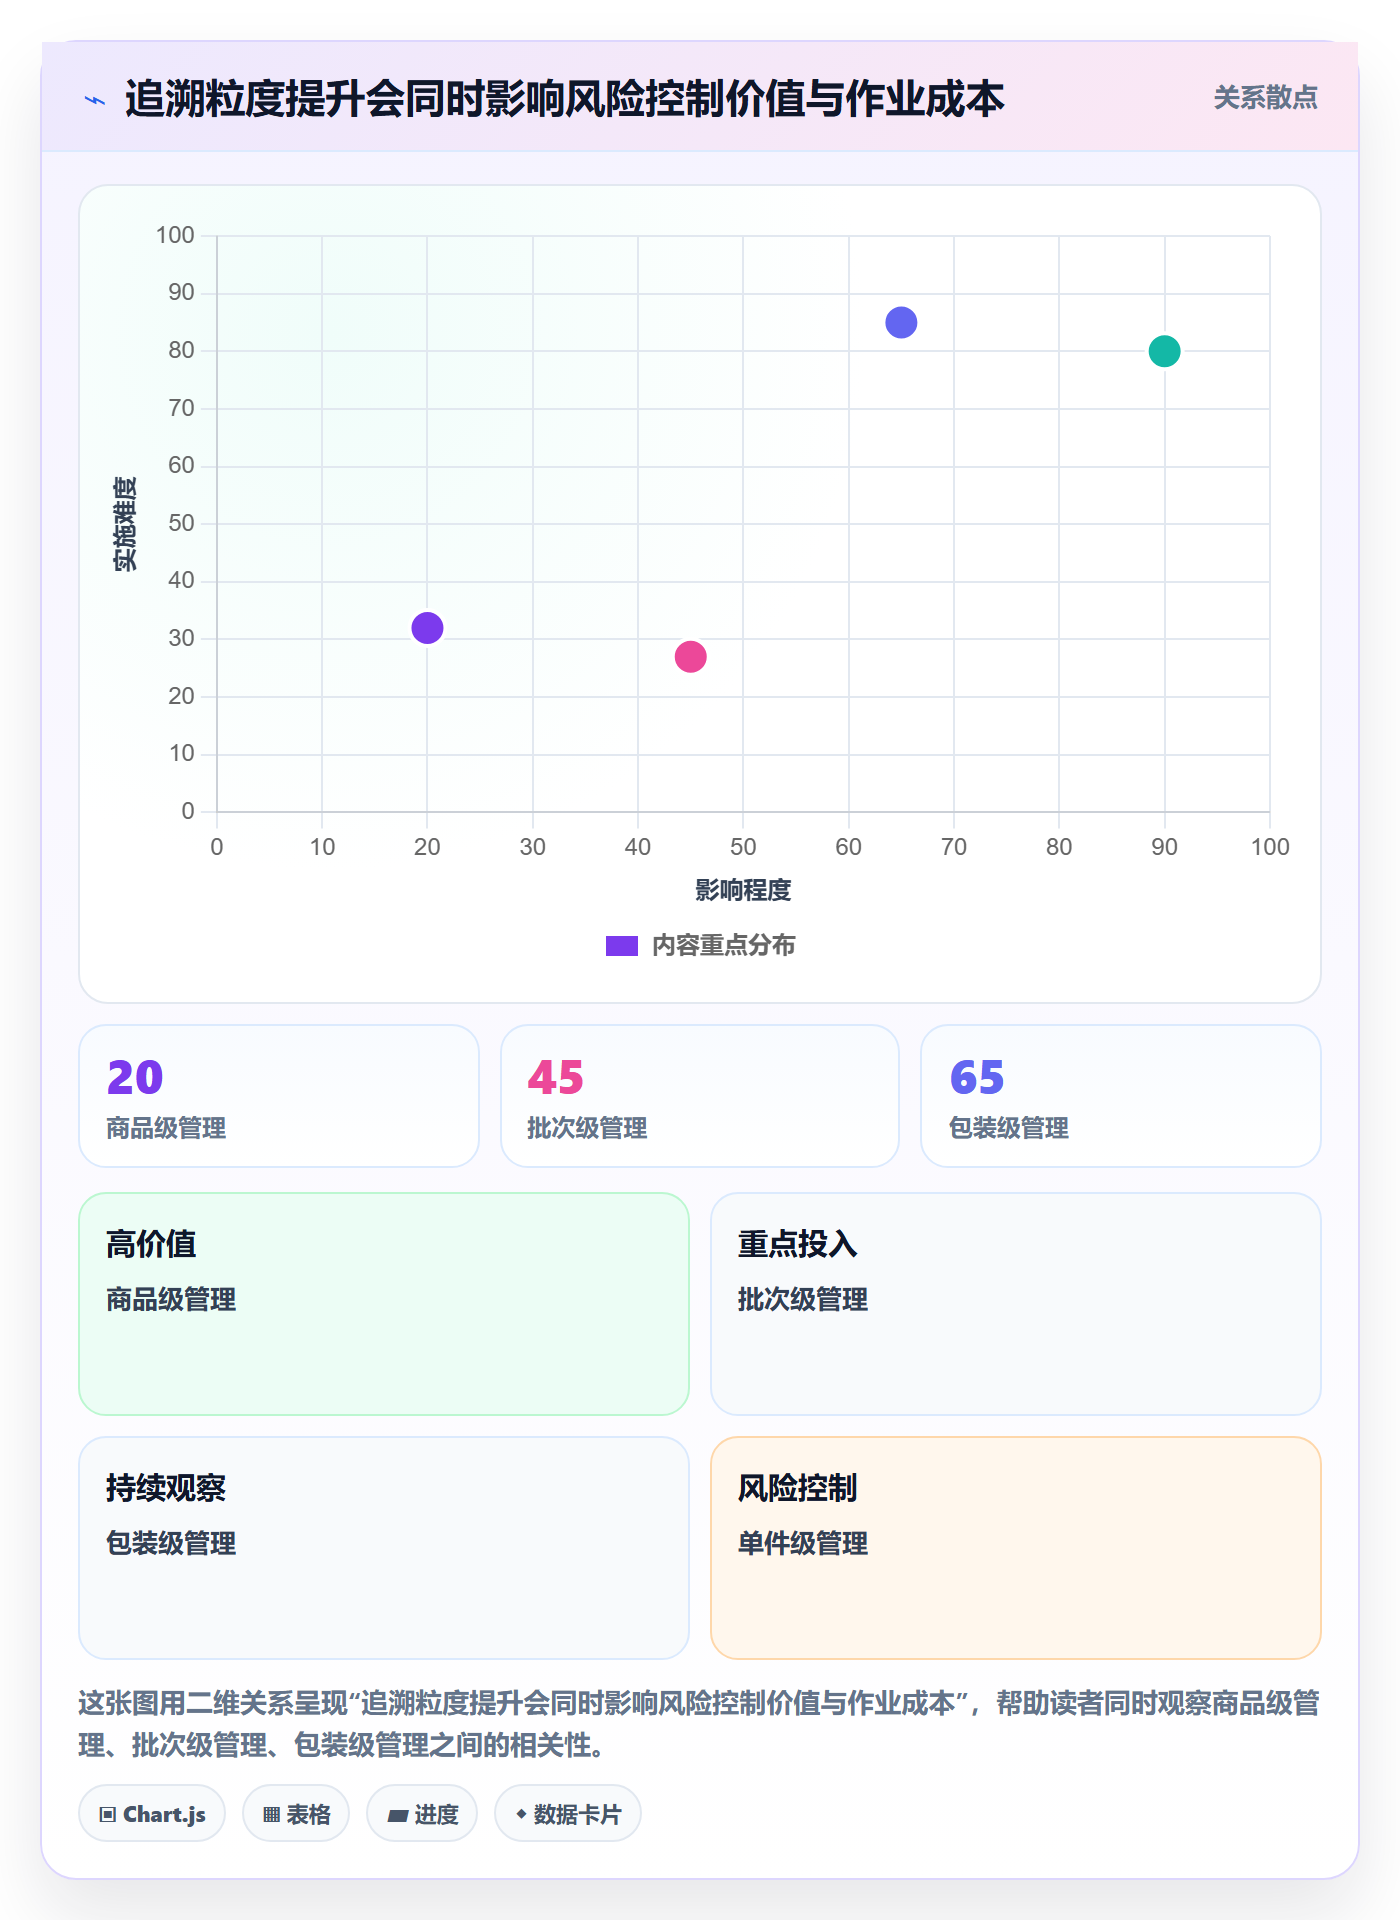Select the 持续观察 quadrant card
The height and width of the screenshot is (1920, 1400).
pyautogui.click(x=384, y=1548)
